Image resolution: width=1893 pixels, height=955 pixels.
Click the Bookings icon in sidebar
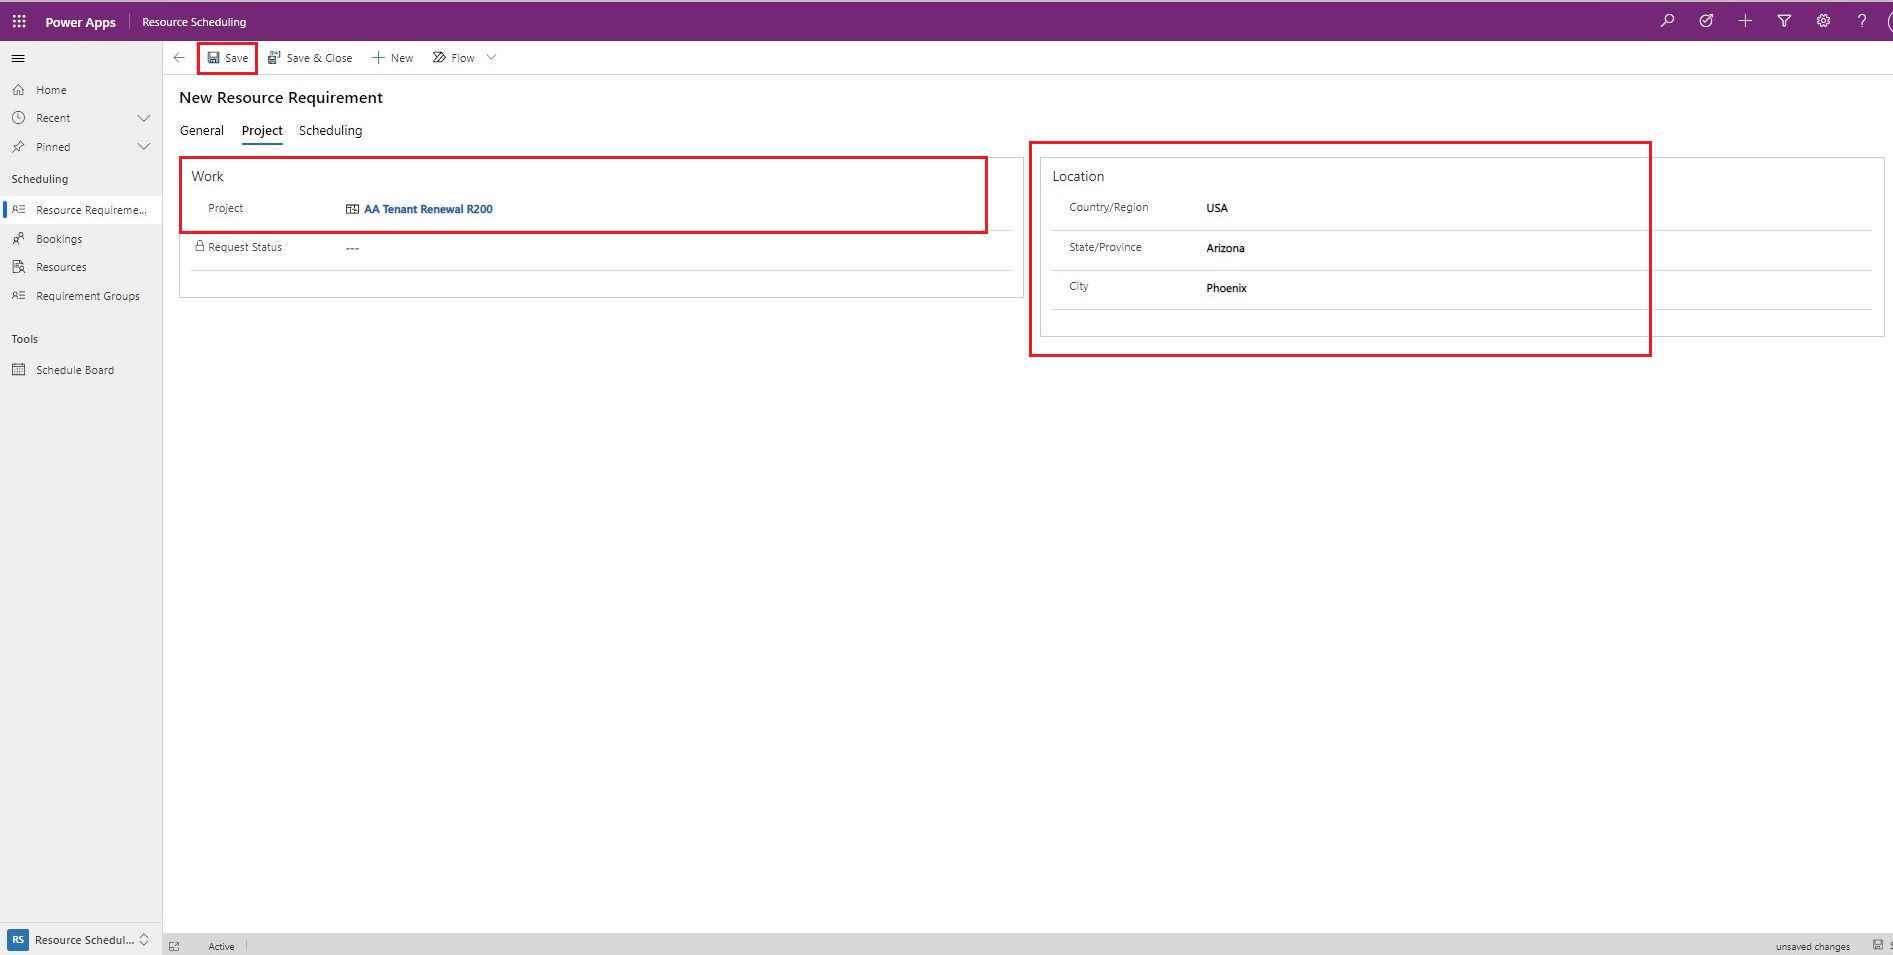pos(18,239)
